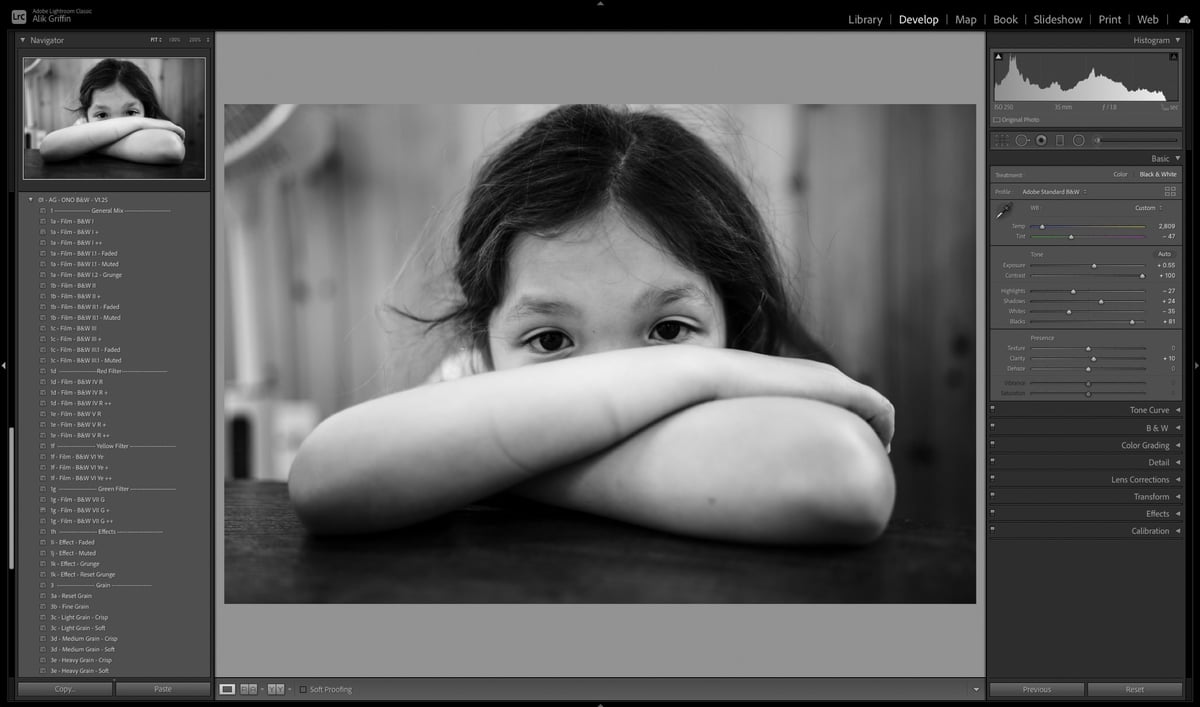Click the Temp slider handle
Viewport: 1200px width, 707px height.
point(1042,227)
